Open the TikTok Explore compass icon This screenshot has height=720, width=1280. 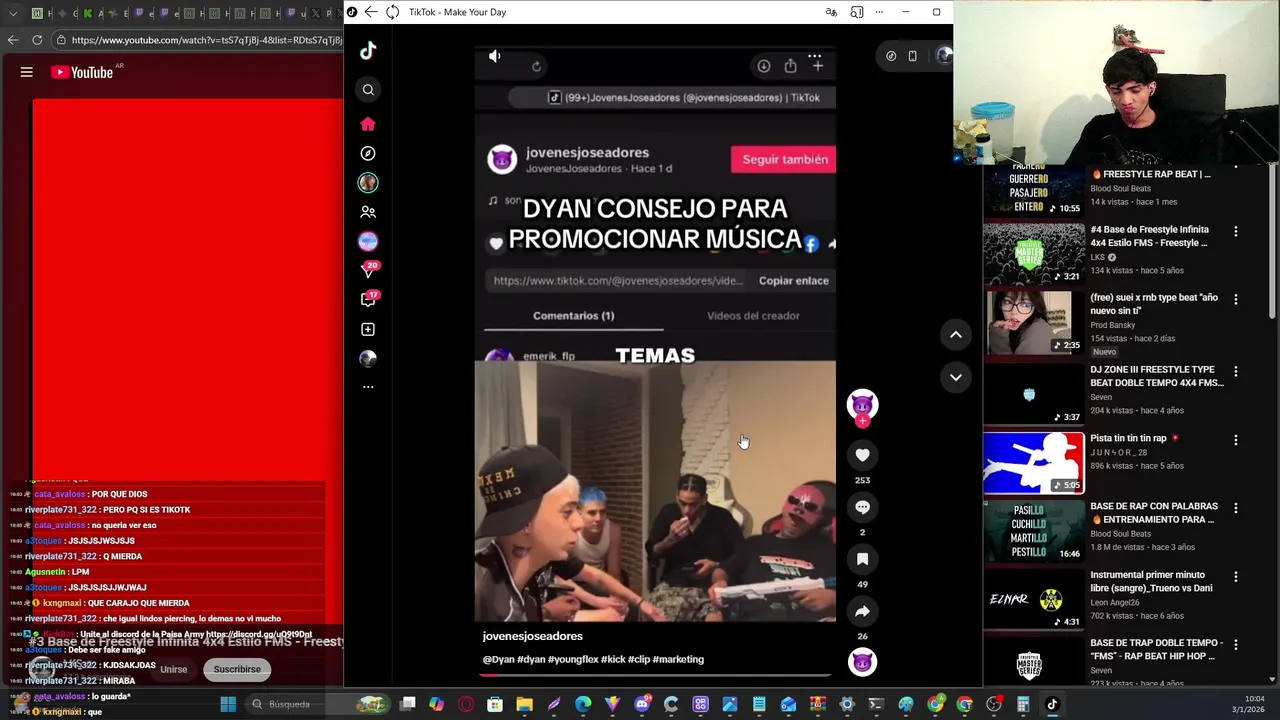point(368,153)
